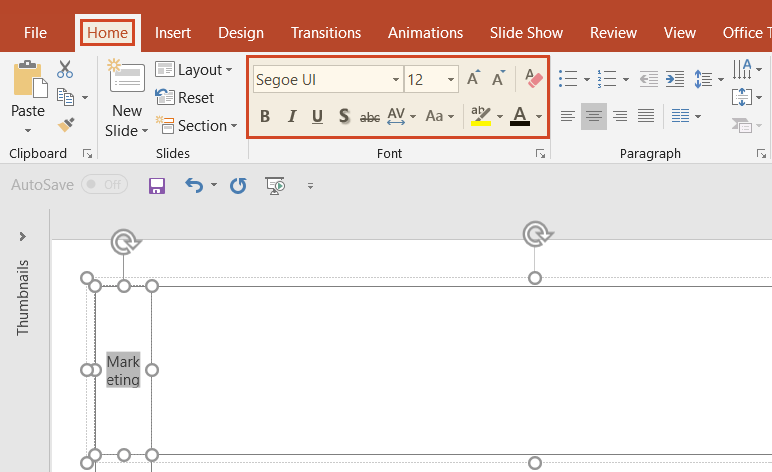Click the Strikethrough icon
This screenshot has height=472, width=772.
coord(370,116)
